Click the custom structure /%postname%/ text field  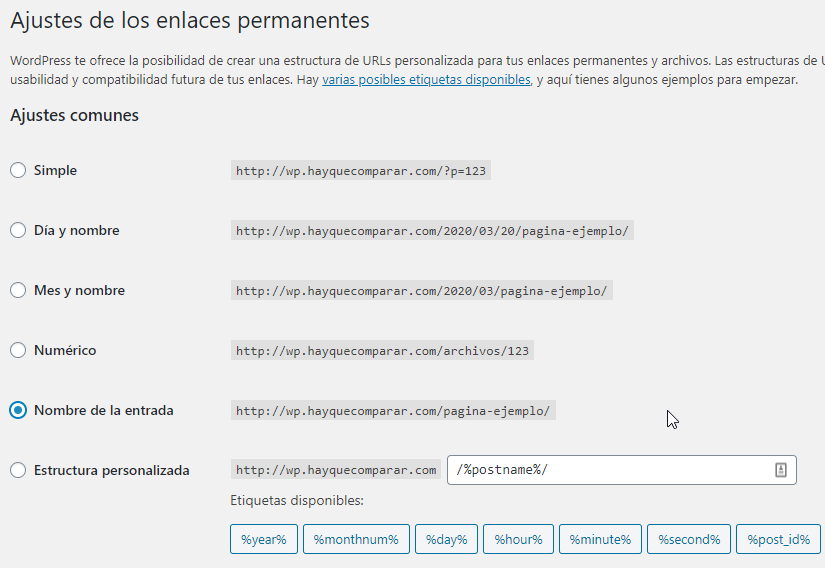pos(610,470)
